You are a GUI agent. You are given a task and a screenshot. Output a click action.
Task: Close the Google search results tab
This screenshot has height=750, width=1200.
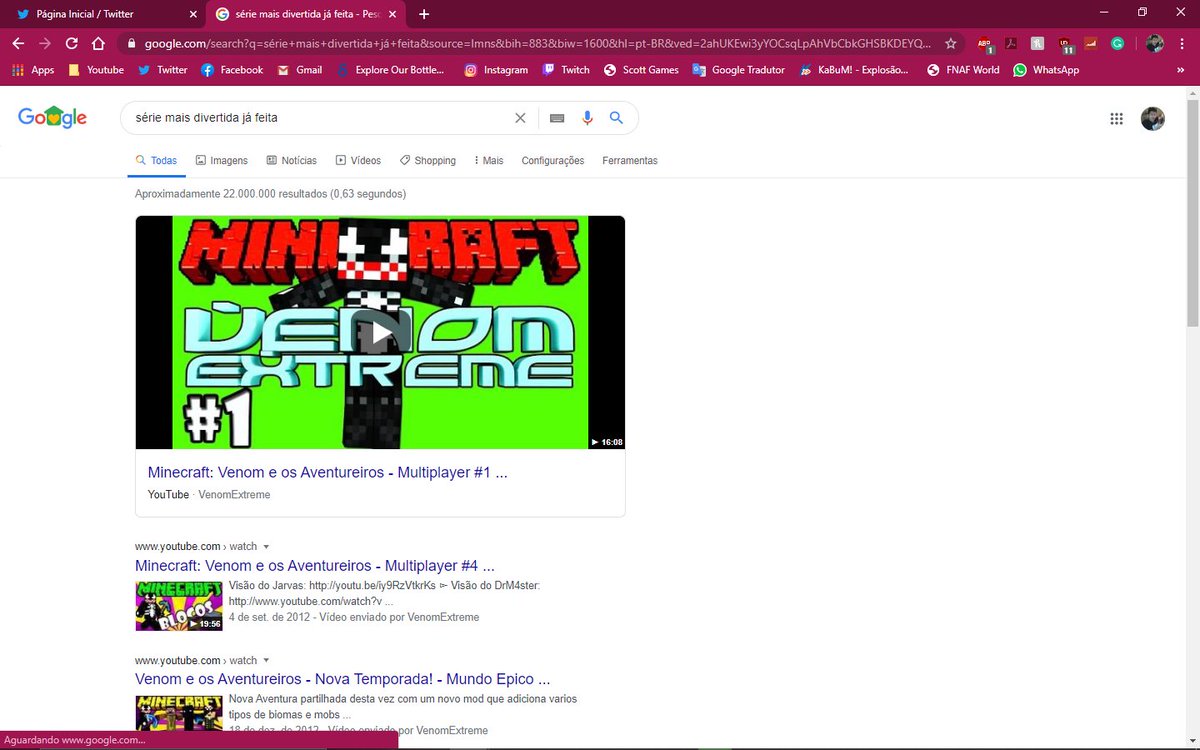[393, 14]
